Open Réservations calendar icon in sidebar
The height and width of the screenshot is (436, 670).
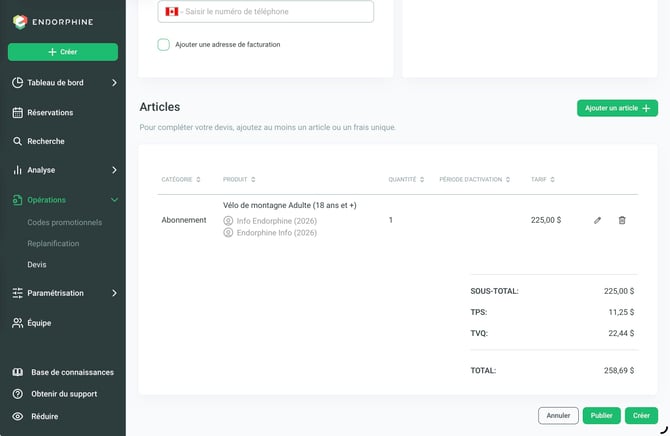[x=18, y=113]
